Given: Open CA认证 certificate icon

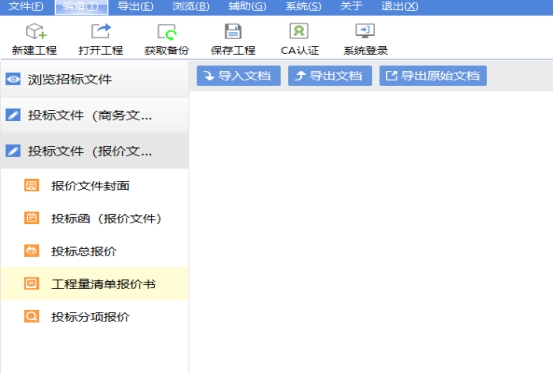Looking at the screenshot, I should pos(299,31).
